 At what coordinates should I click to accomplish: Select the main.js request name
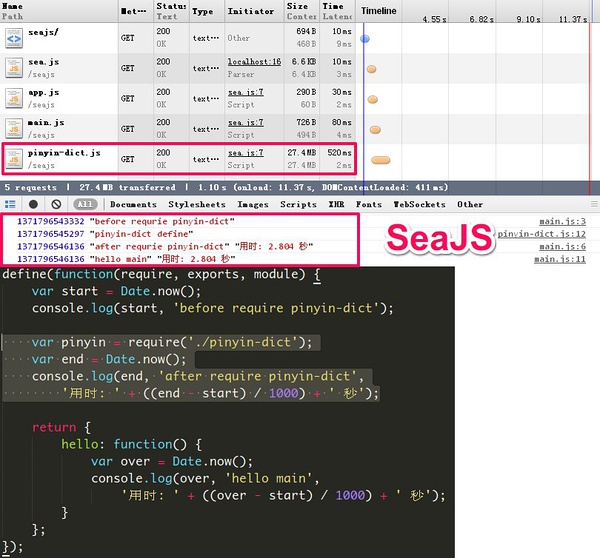pos(46,123)
